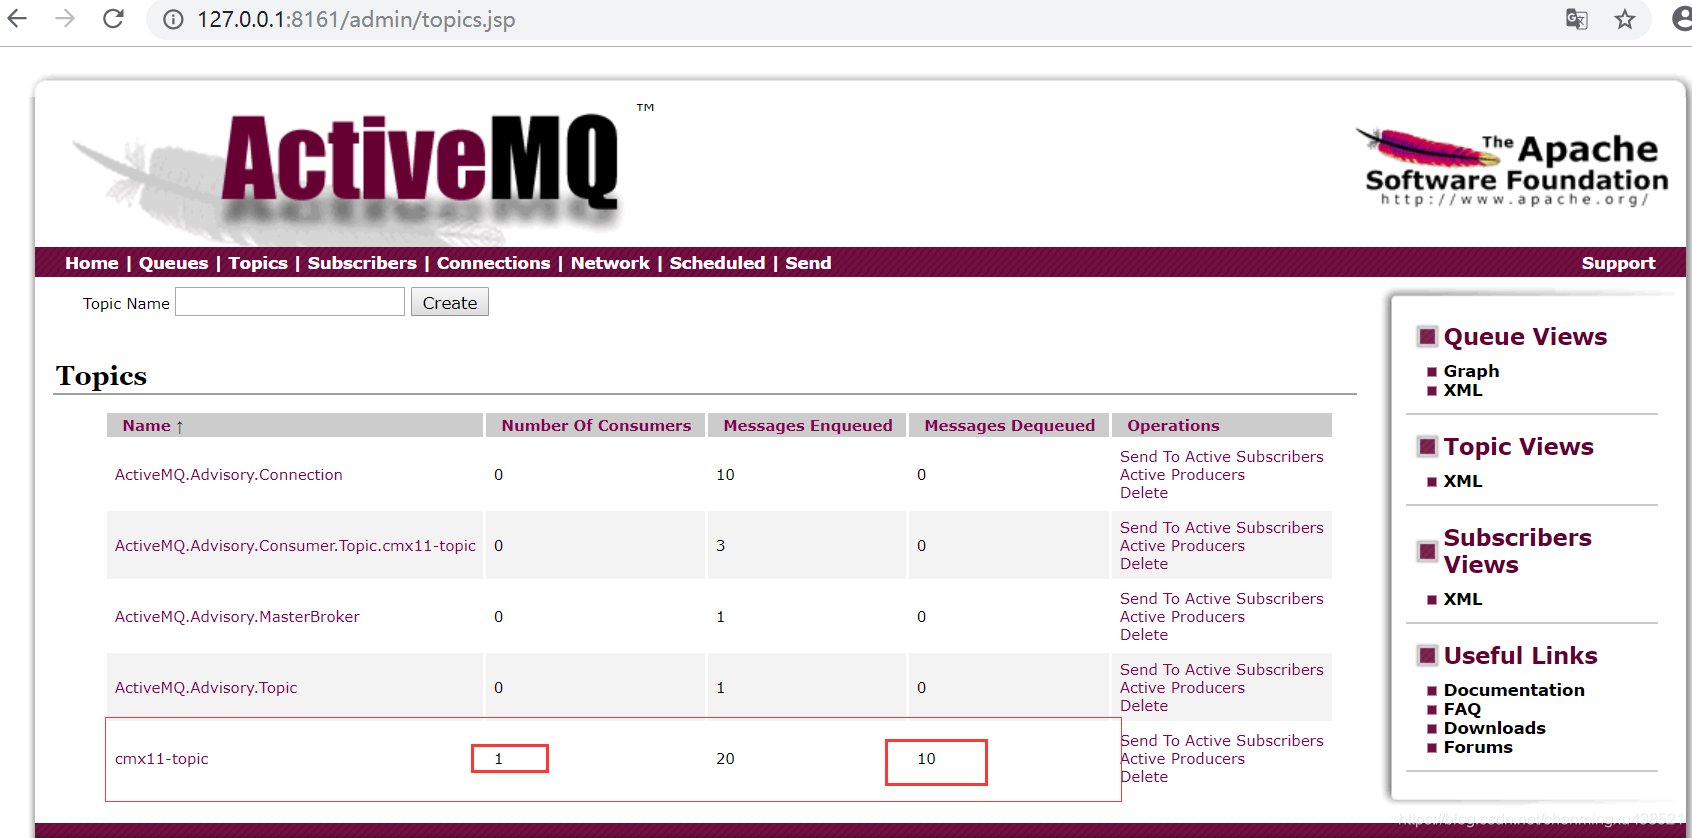Click the Topics page heading
Screen dimensions: 1692x838
[101, 376]
